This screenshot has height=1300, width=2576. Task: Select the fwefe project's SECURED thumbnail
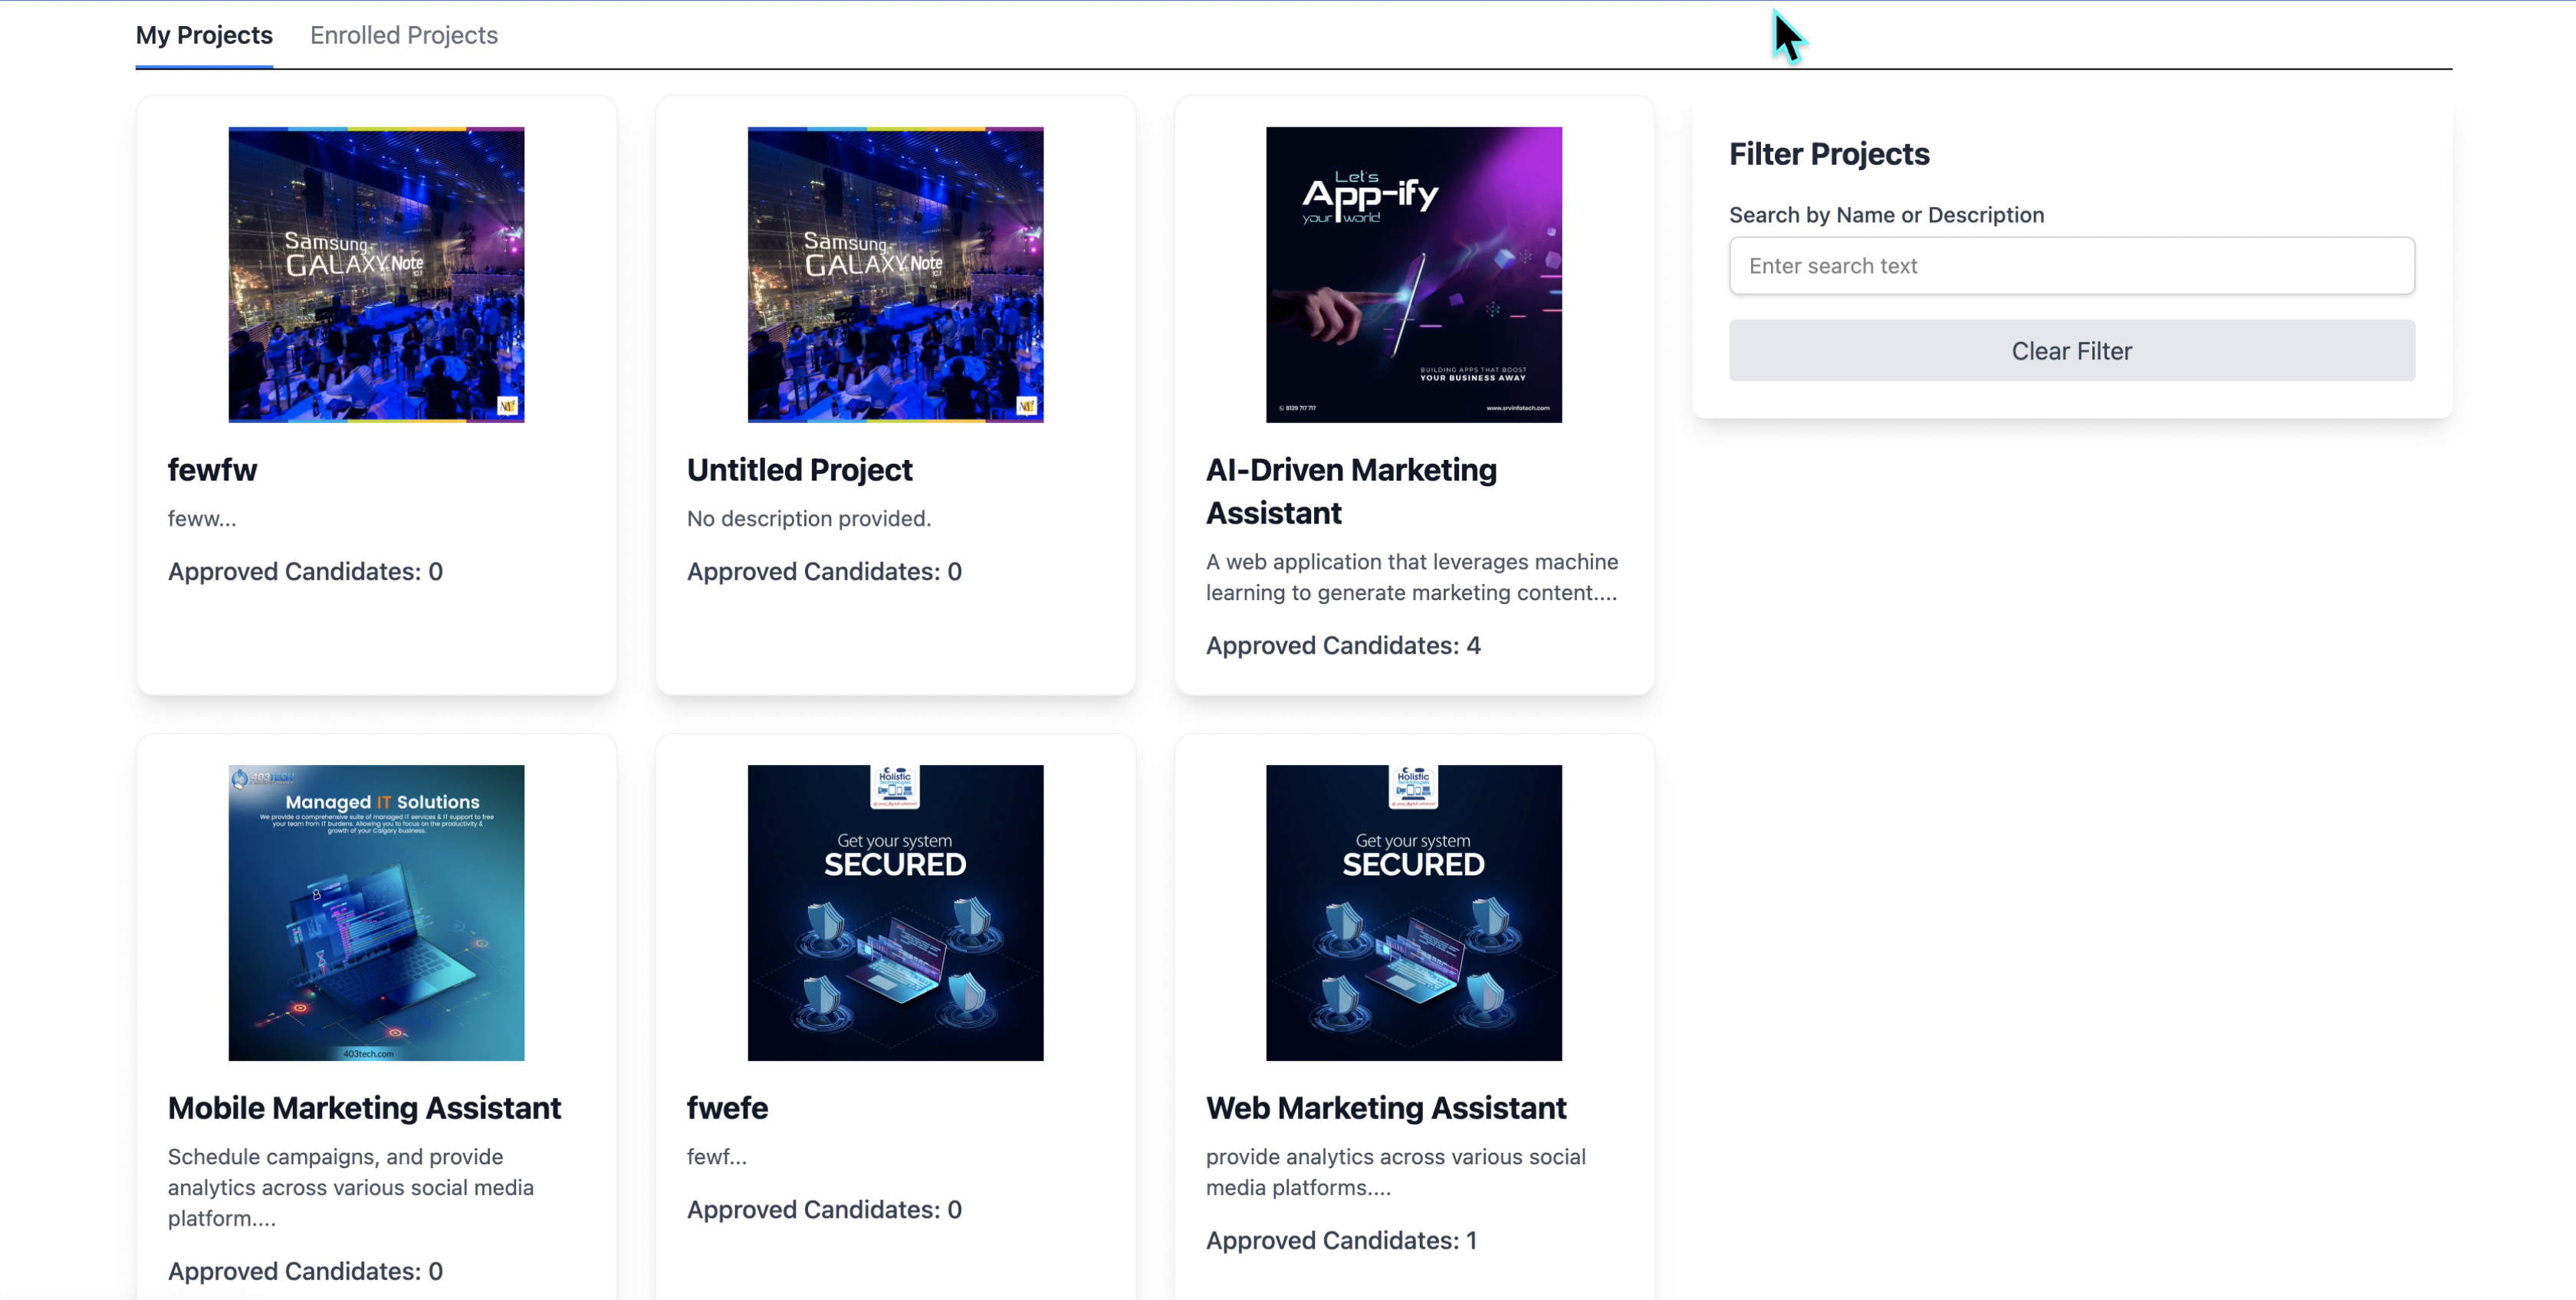point(895,912)
